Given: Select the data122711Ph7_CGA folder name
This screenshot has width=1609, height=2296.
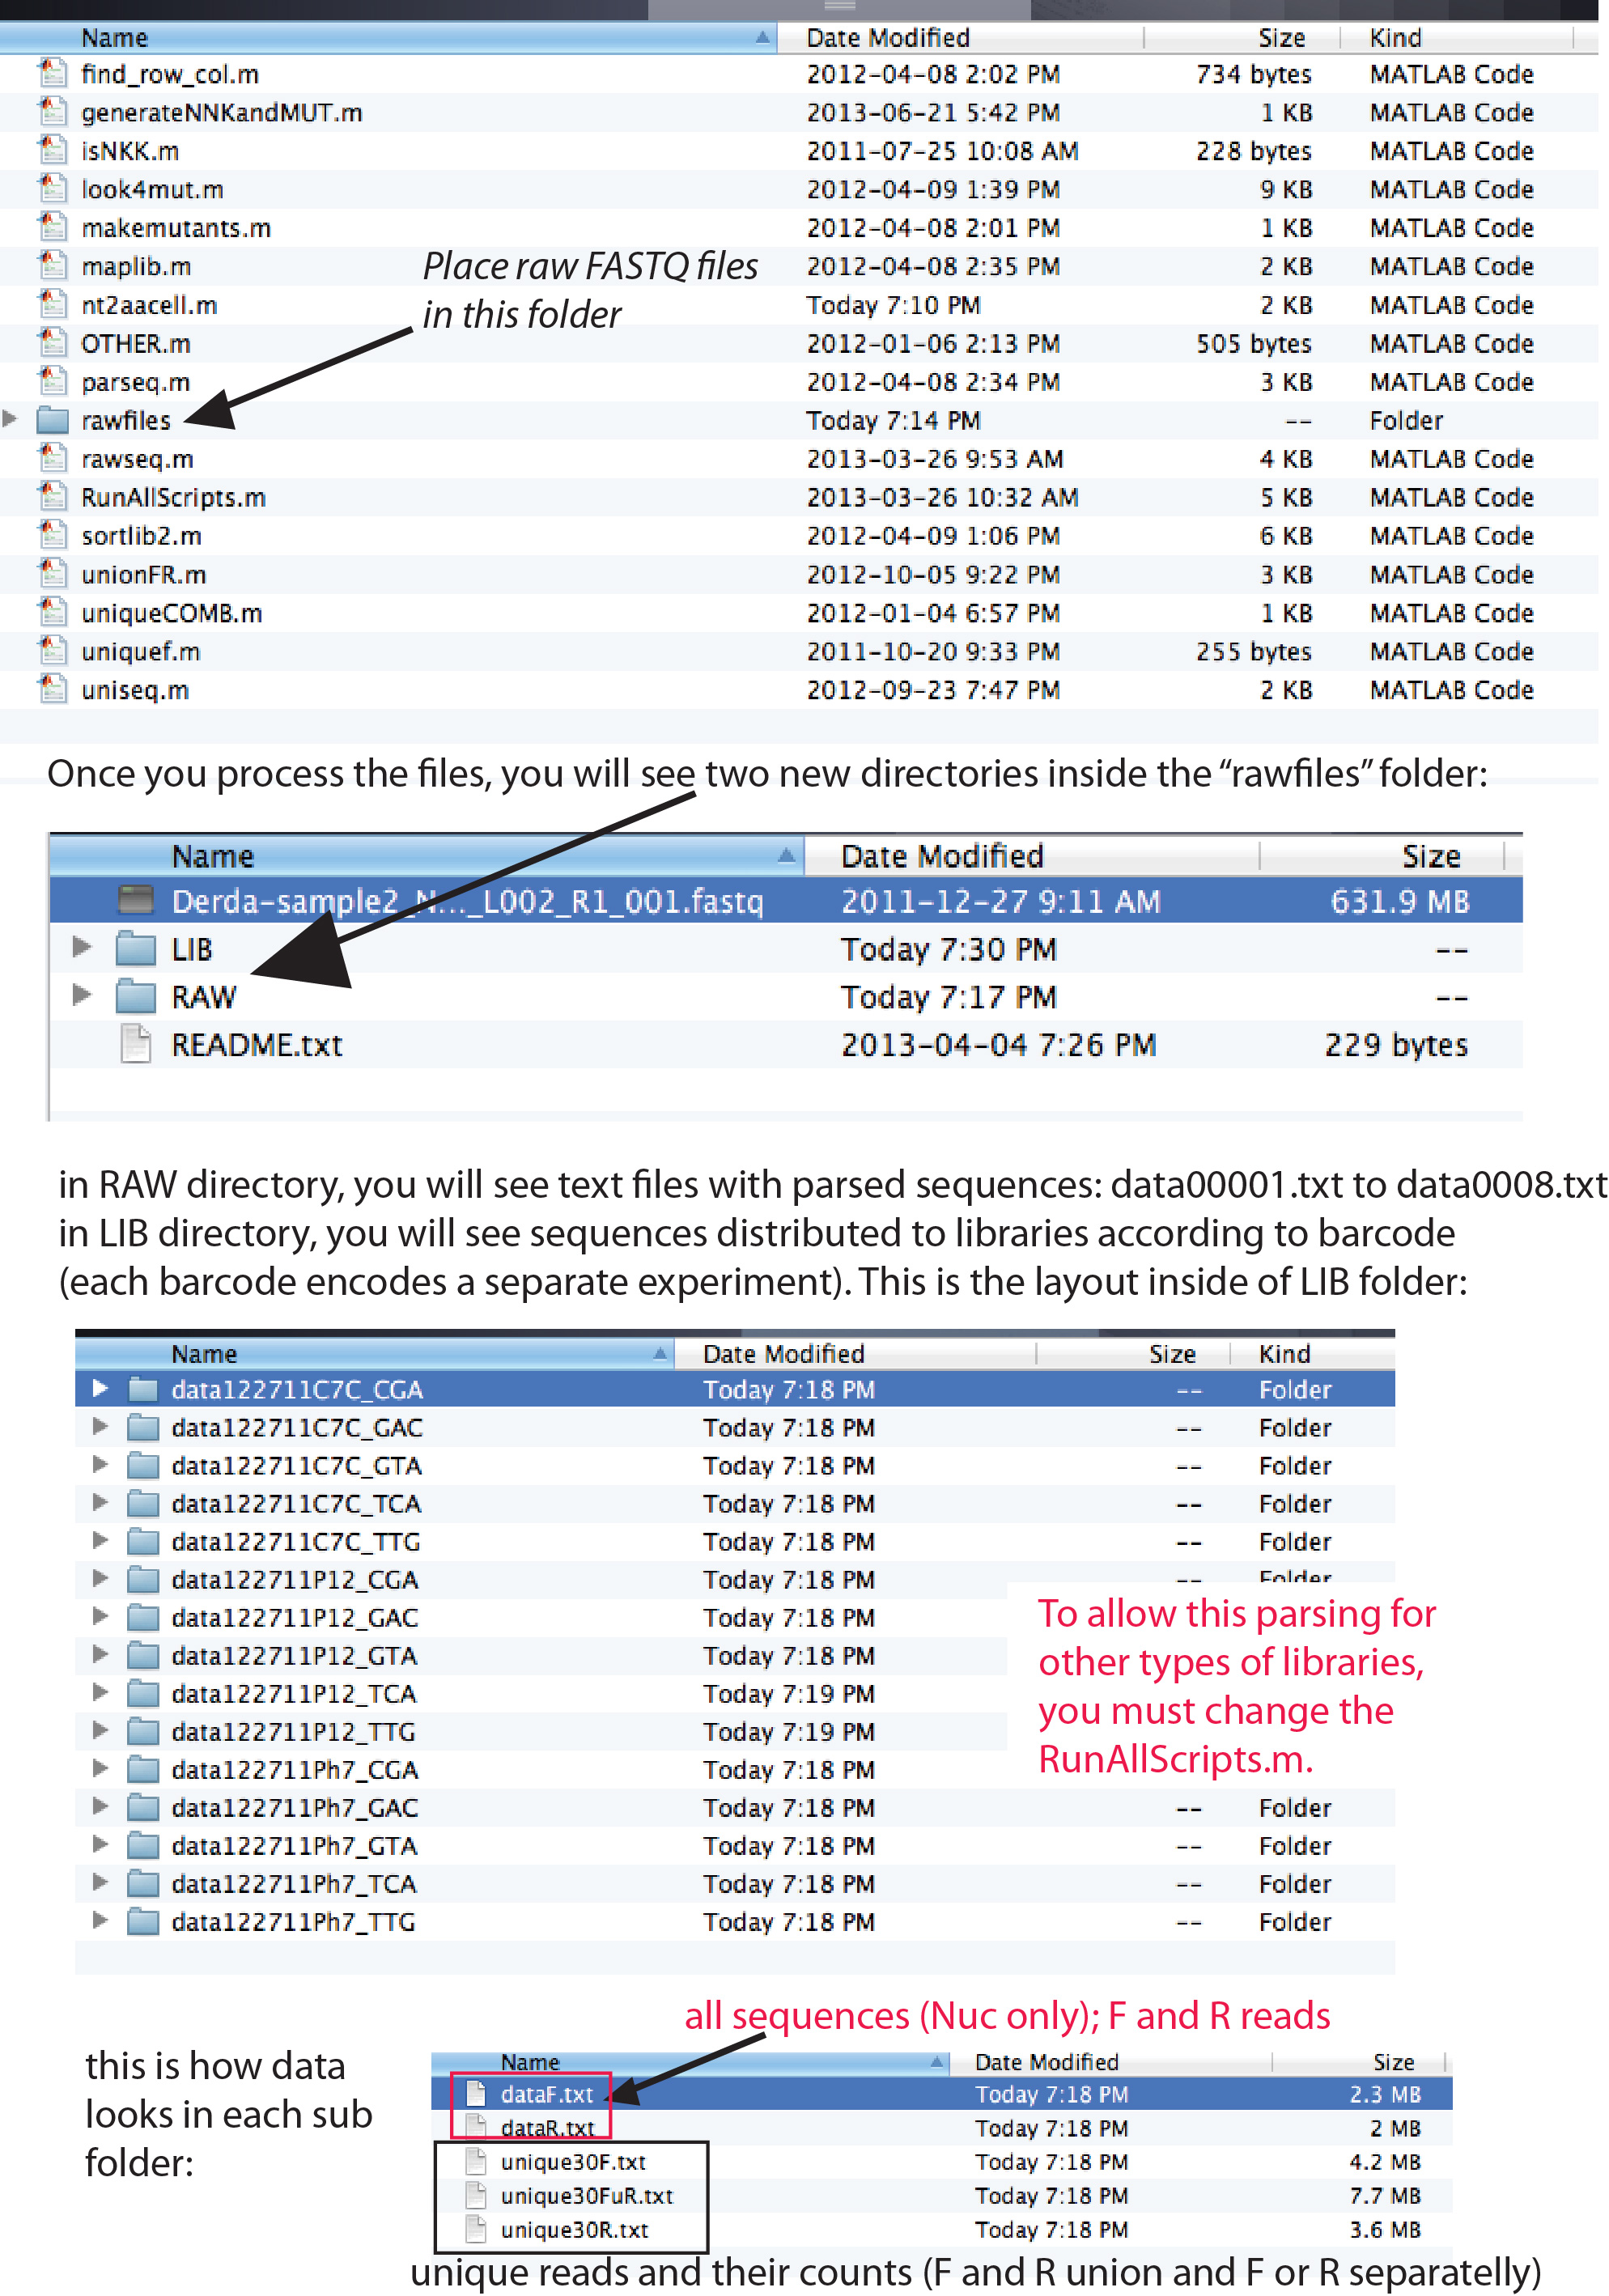Looking at the screenshot, I should coord(295,1769).
